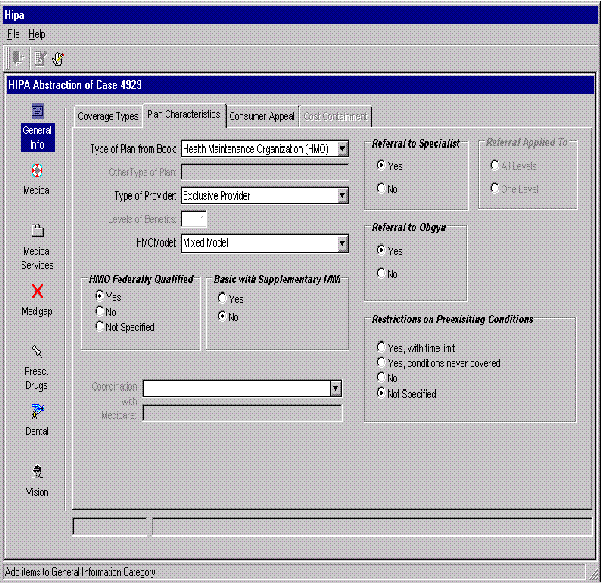Open the File menu
The image size is (601, 584).
(x=14, y=34)
